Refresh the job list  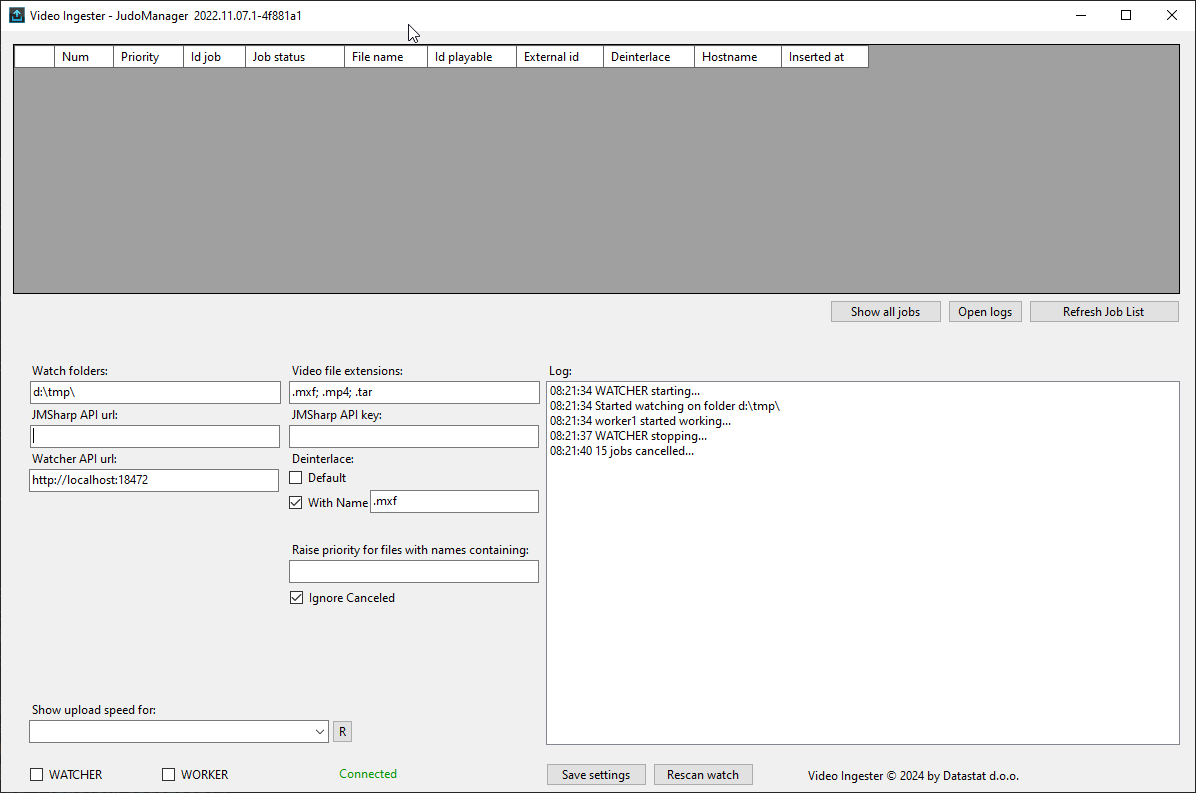pos(1103,312)
